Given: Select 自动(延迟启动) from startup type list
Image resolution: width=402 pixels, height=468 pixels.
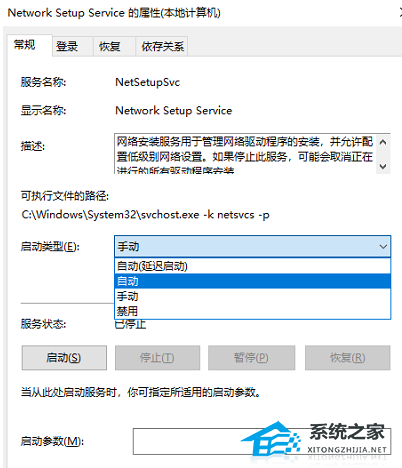Looking at the screenshot, I should [252, 266].
